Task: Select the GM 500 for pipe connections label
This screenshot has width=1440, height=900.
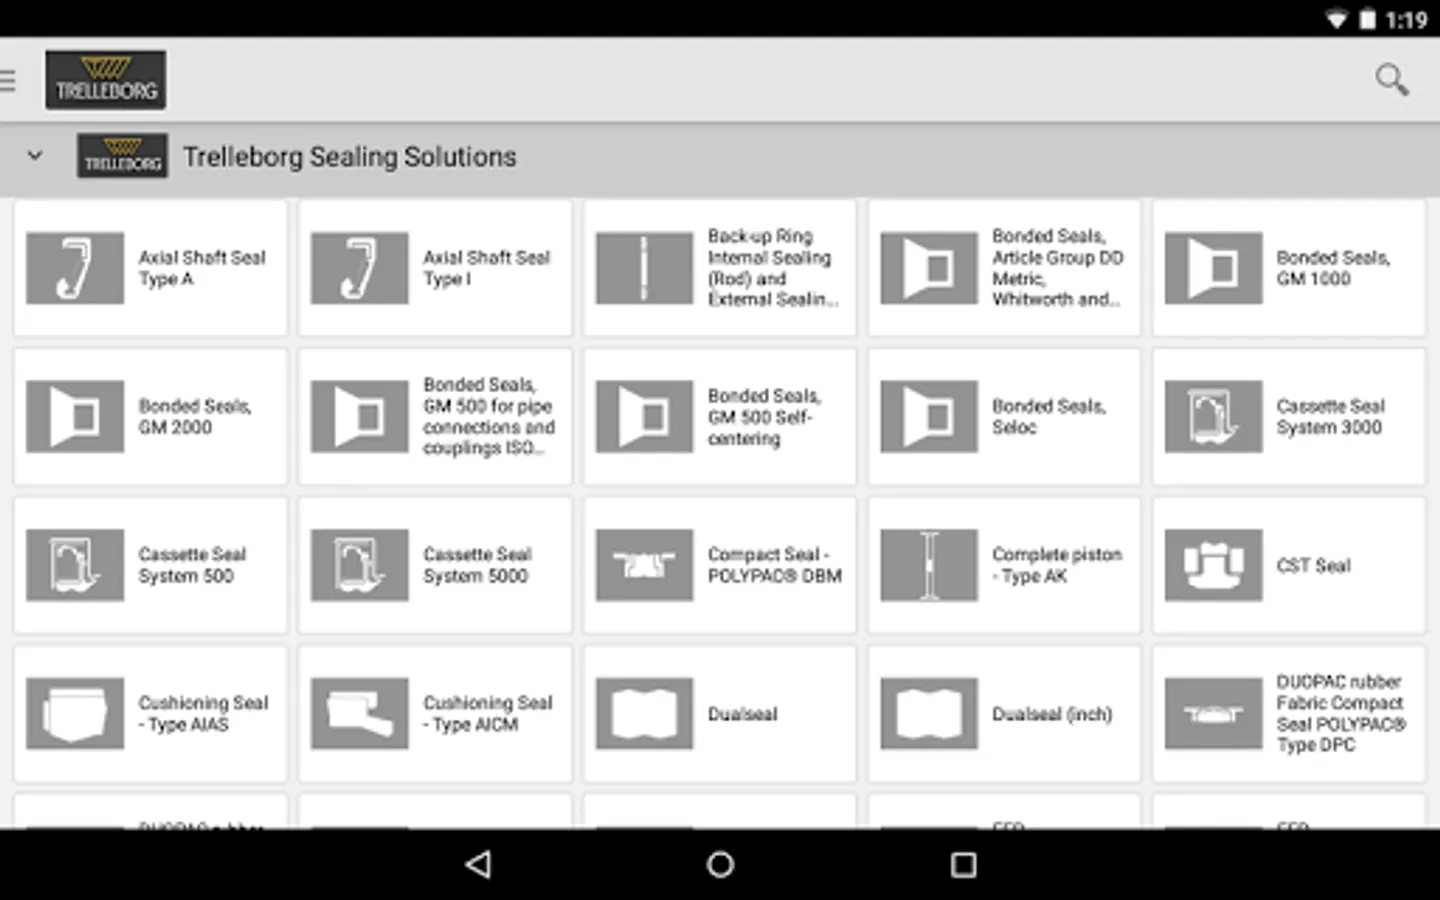Action: click(x=489, y=416)
